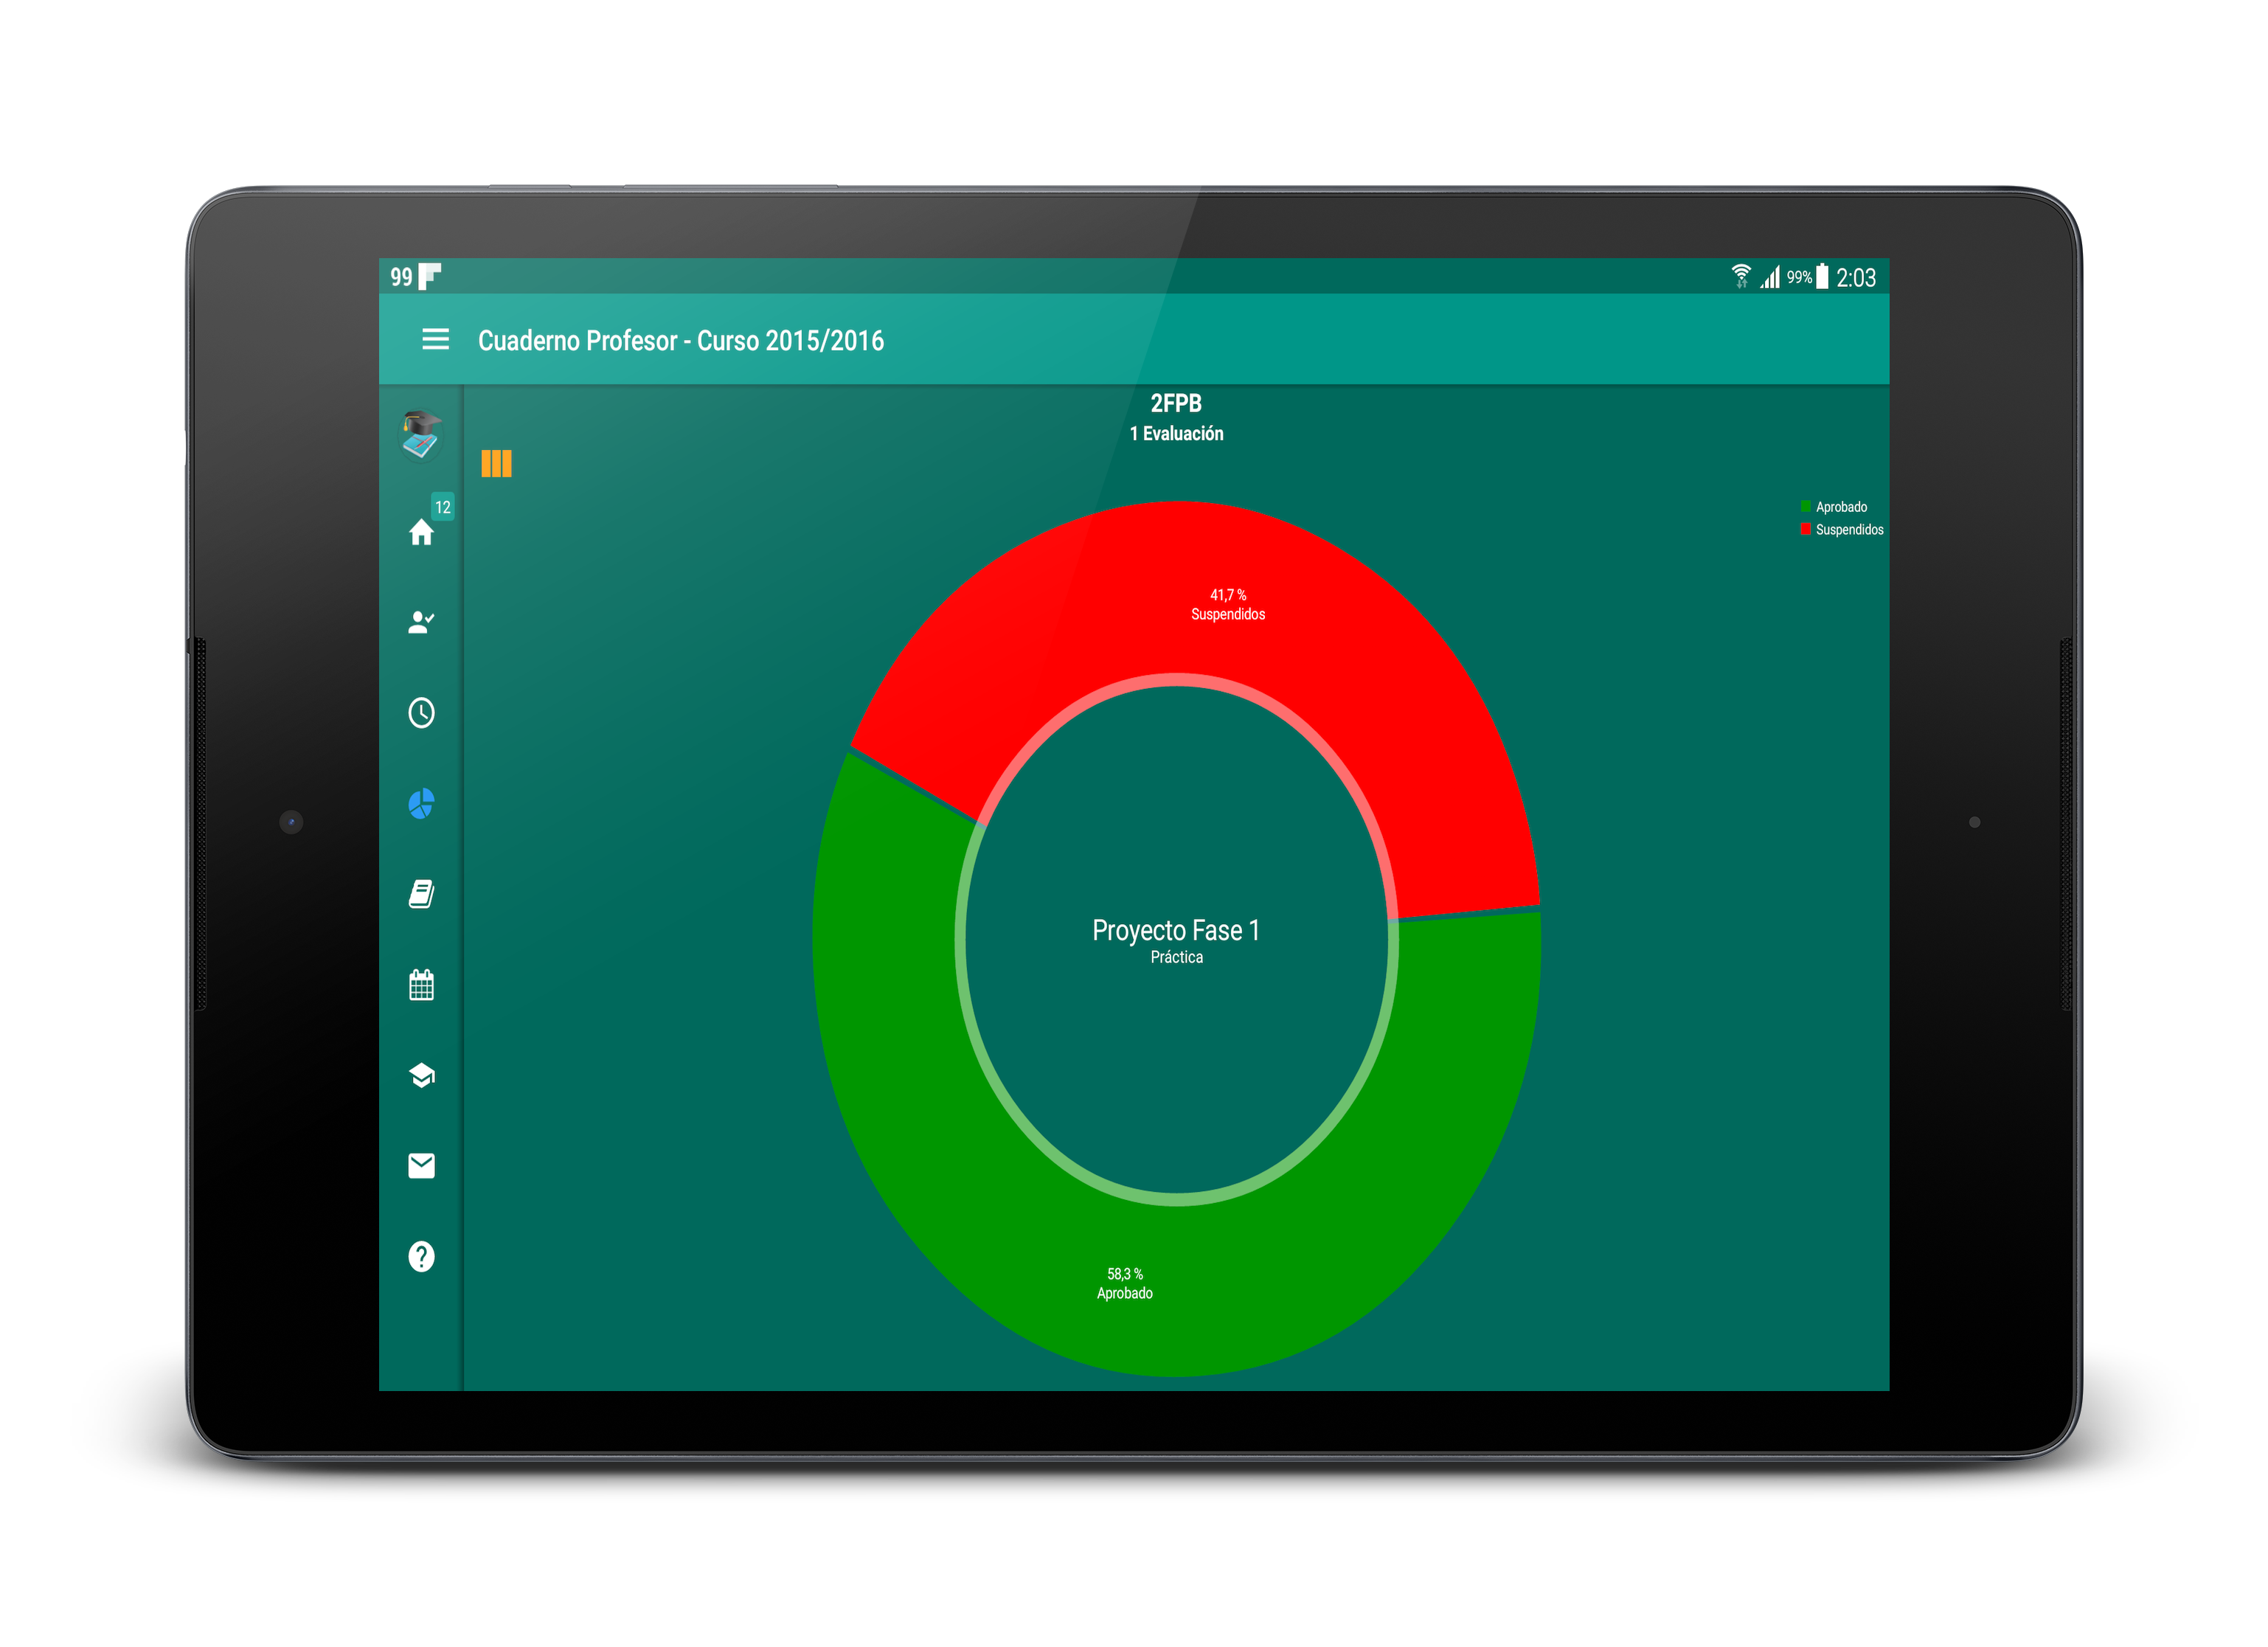Tap the Proyecto Fase 1 center label
2268x1647 pixels.
click(1176, 931)
